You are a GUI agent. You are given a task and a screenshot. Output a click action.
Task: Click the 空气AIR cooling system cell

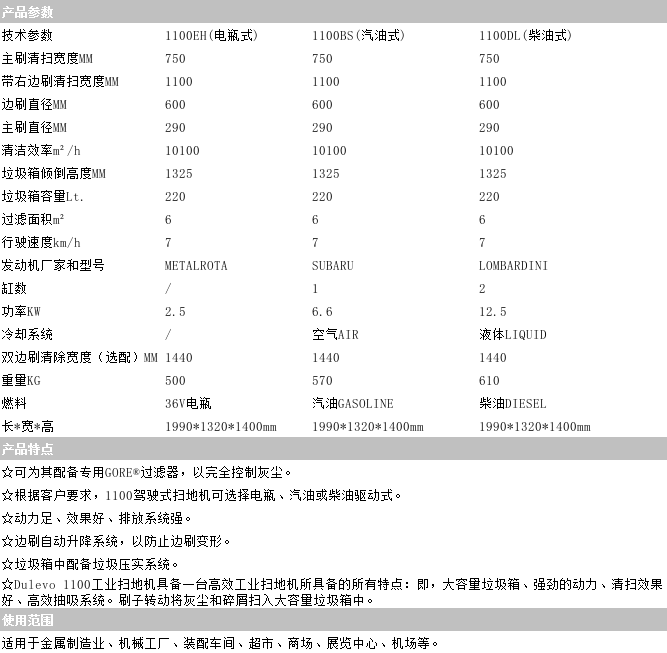335,335
